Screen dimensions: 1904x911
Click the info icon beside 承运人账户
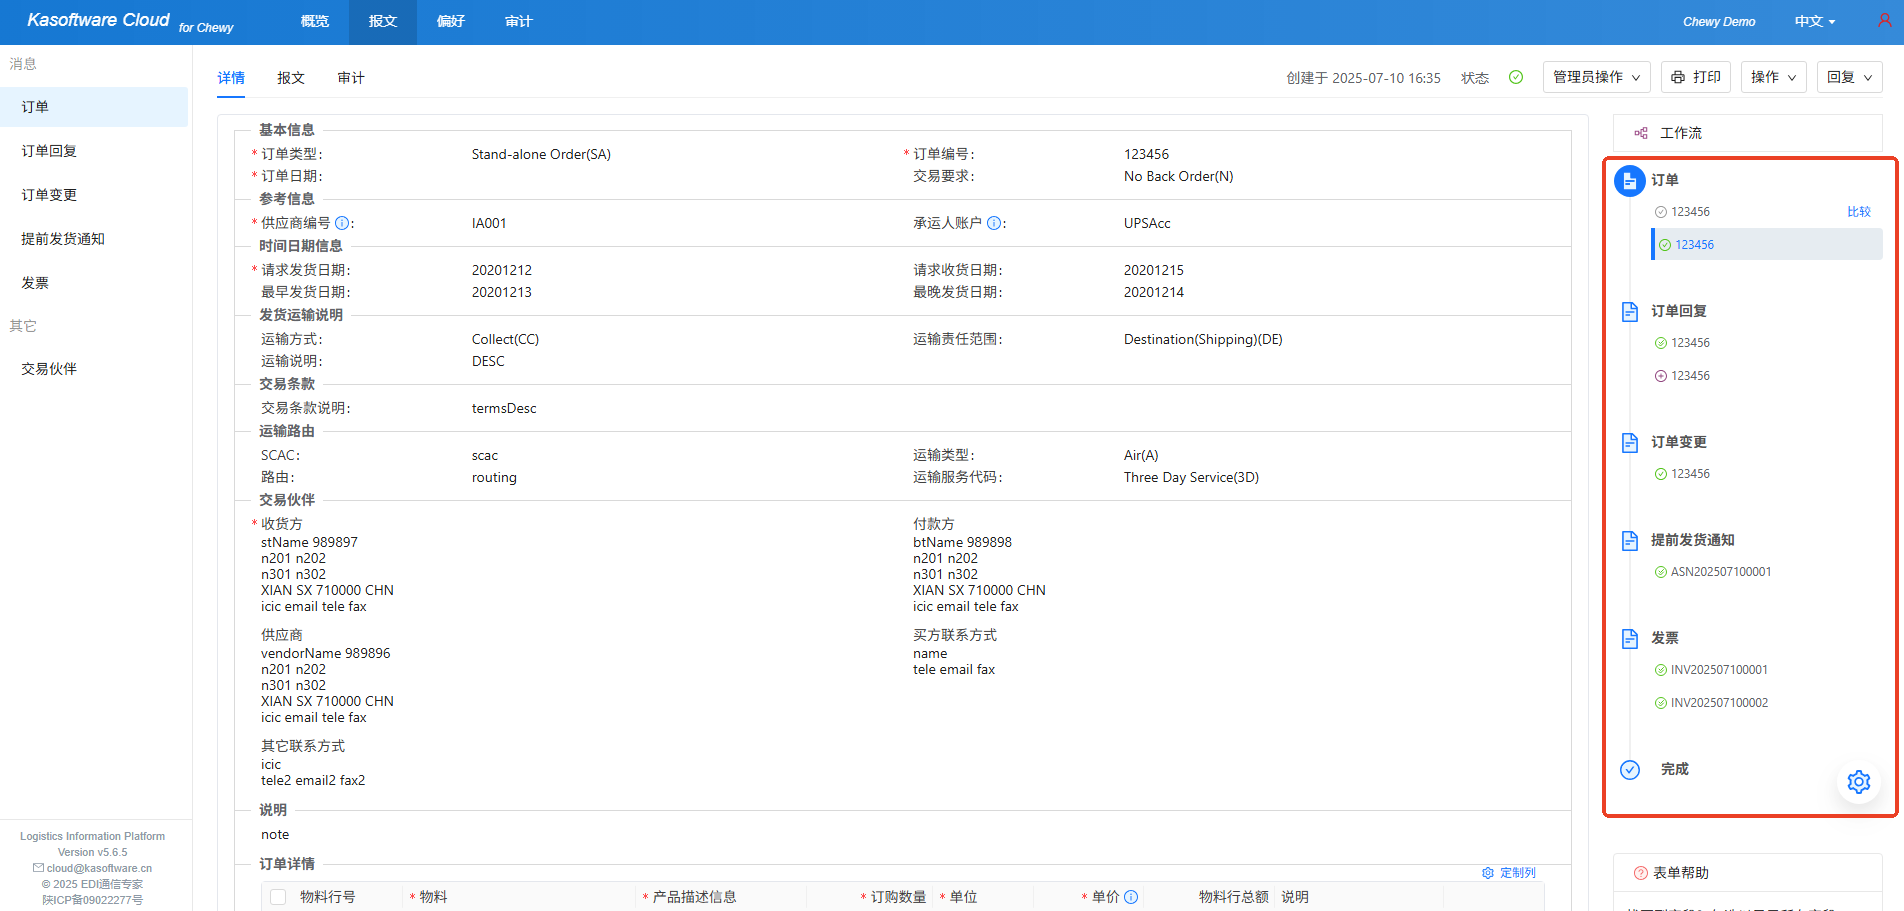tap(993, 223)
